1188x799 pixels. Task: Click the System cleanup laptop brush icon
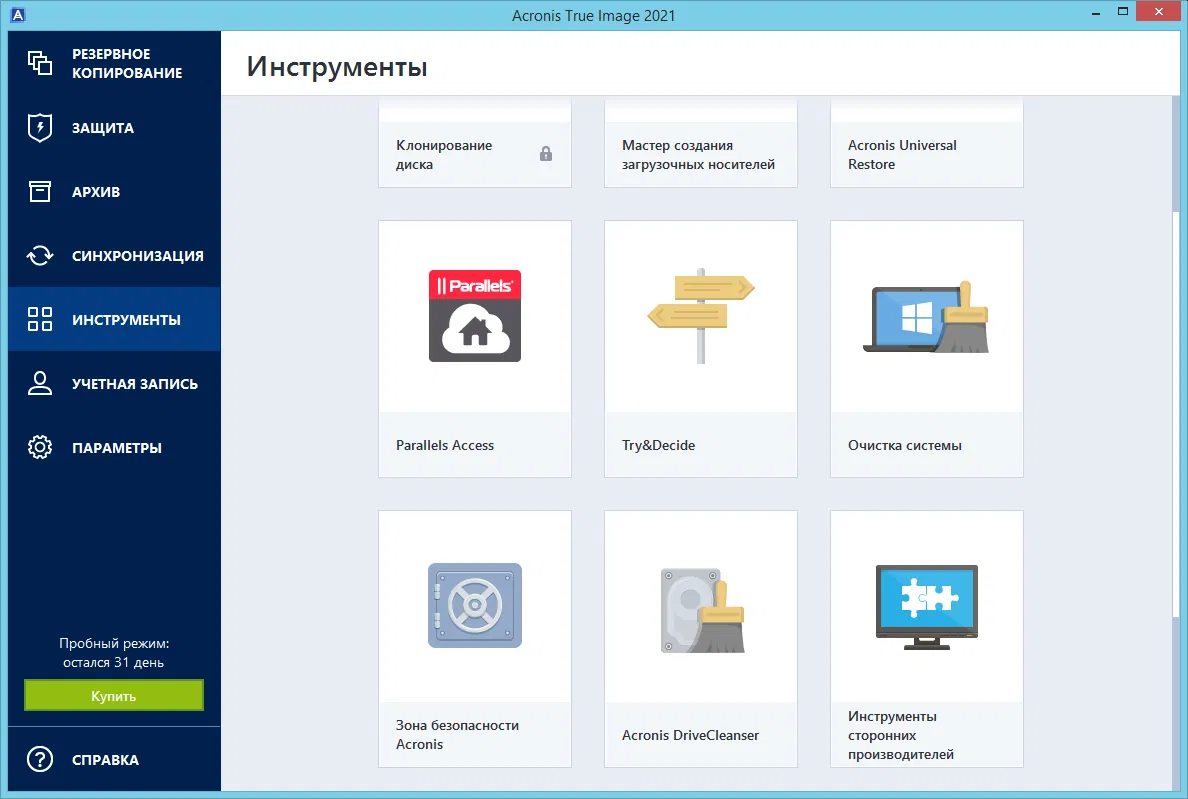point(927,317)
